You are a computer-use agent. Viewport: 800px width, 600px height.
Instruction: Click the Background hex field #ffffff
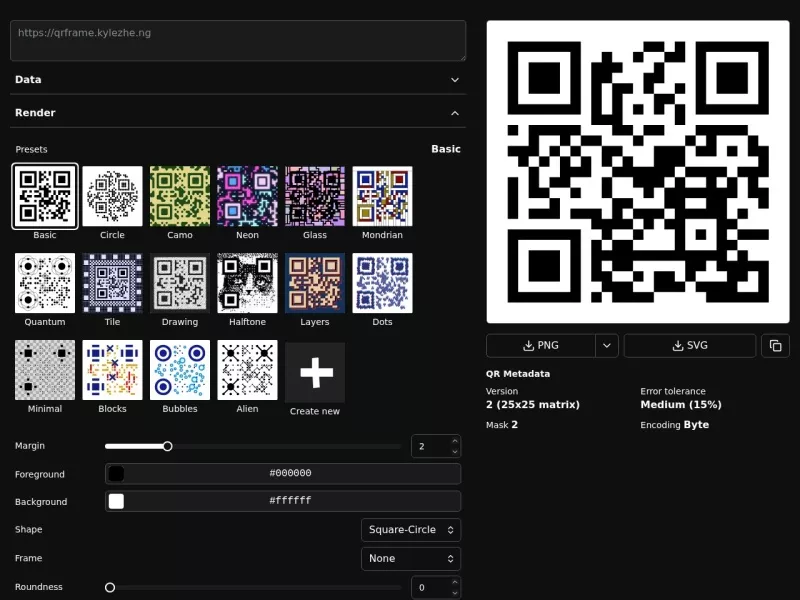(x=283, y=501)
